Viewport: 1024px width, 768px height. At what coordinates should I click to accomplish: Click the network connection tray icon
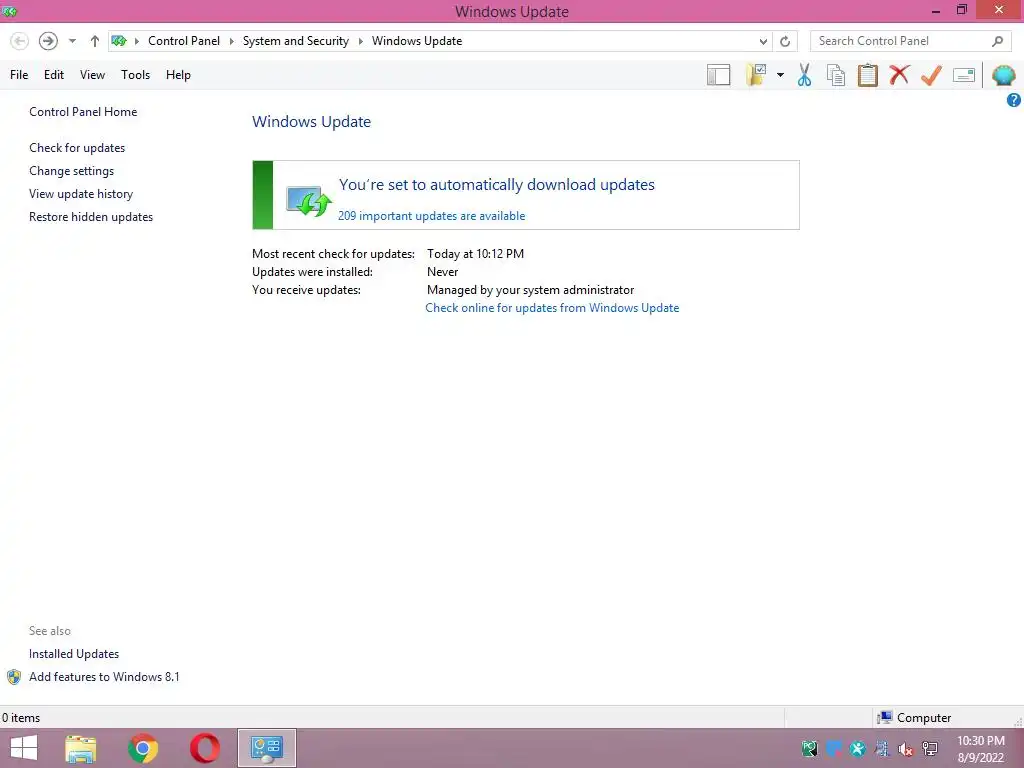(929, 748)
